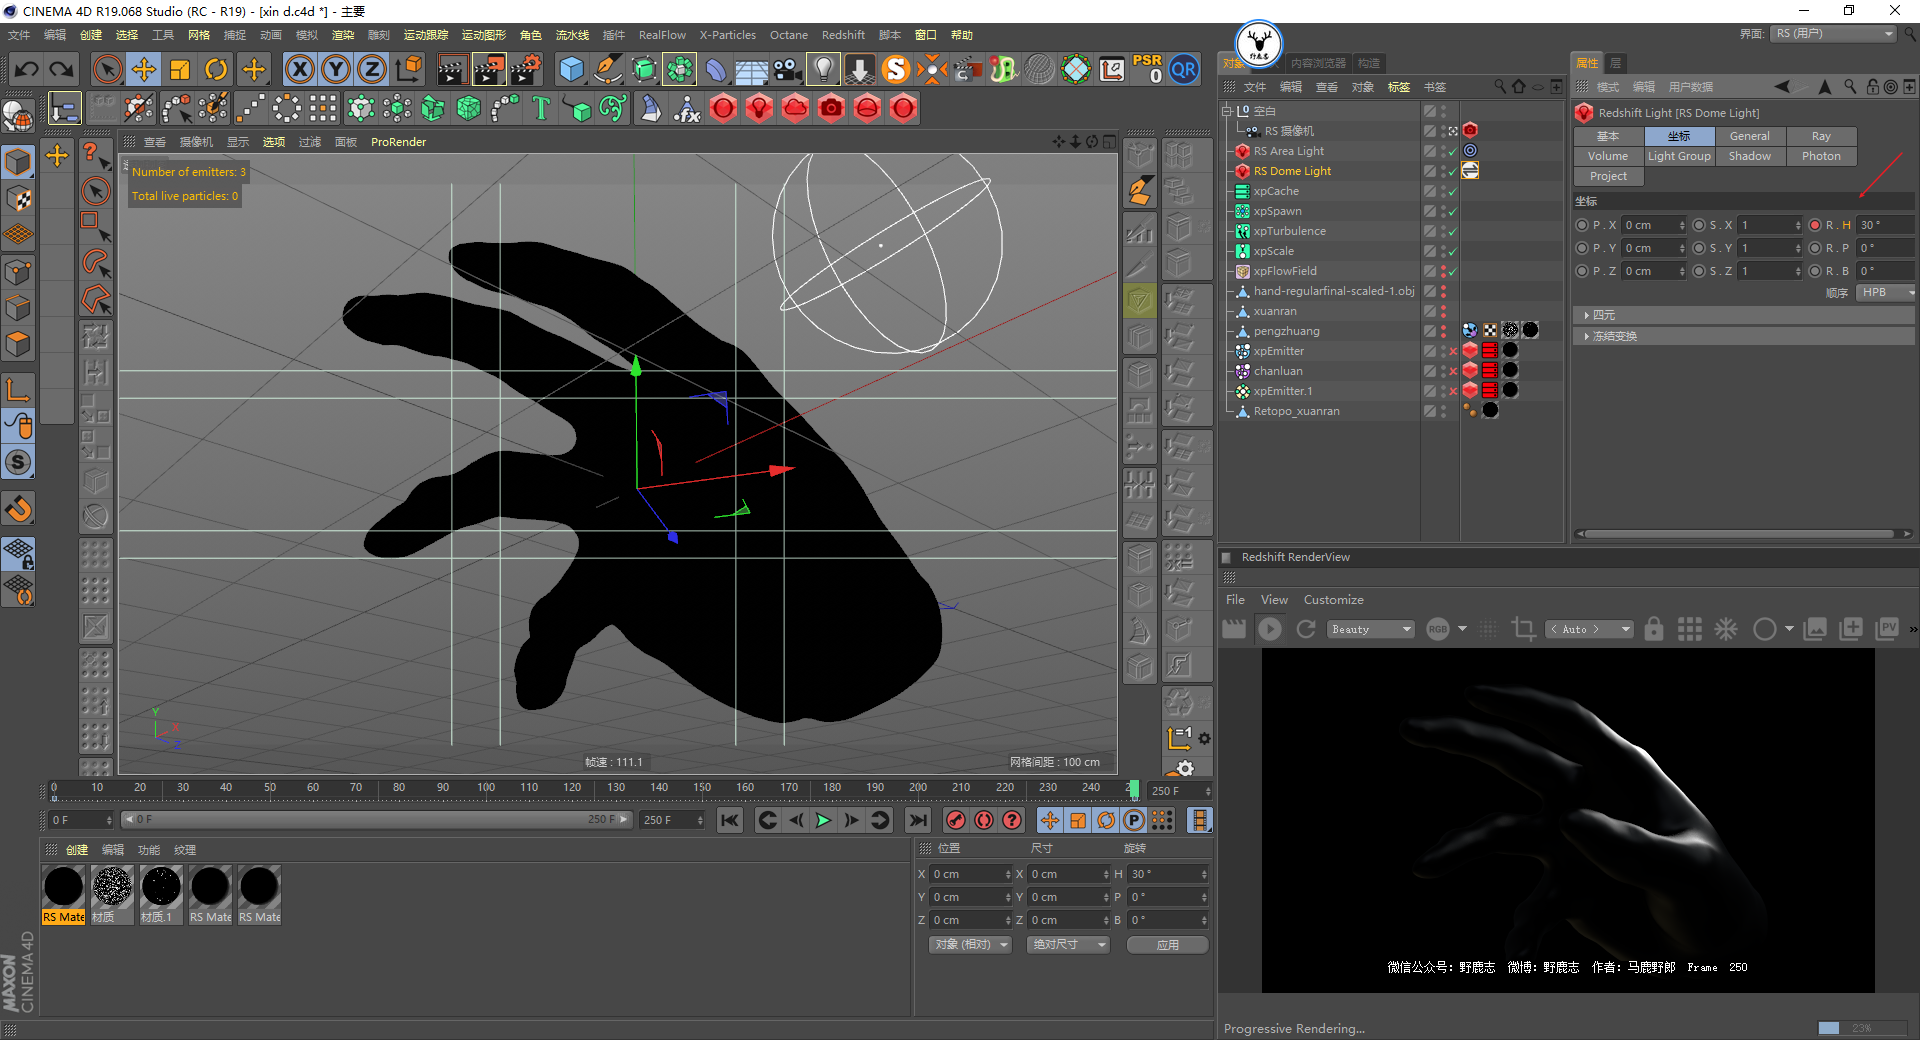Image resolution: width=1920 pixels, height=1040 pixels.
Task: Click the green timeline playhead marker
Action: click(x=1134, y=790)
